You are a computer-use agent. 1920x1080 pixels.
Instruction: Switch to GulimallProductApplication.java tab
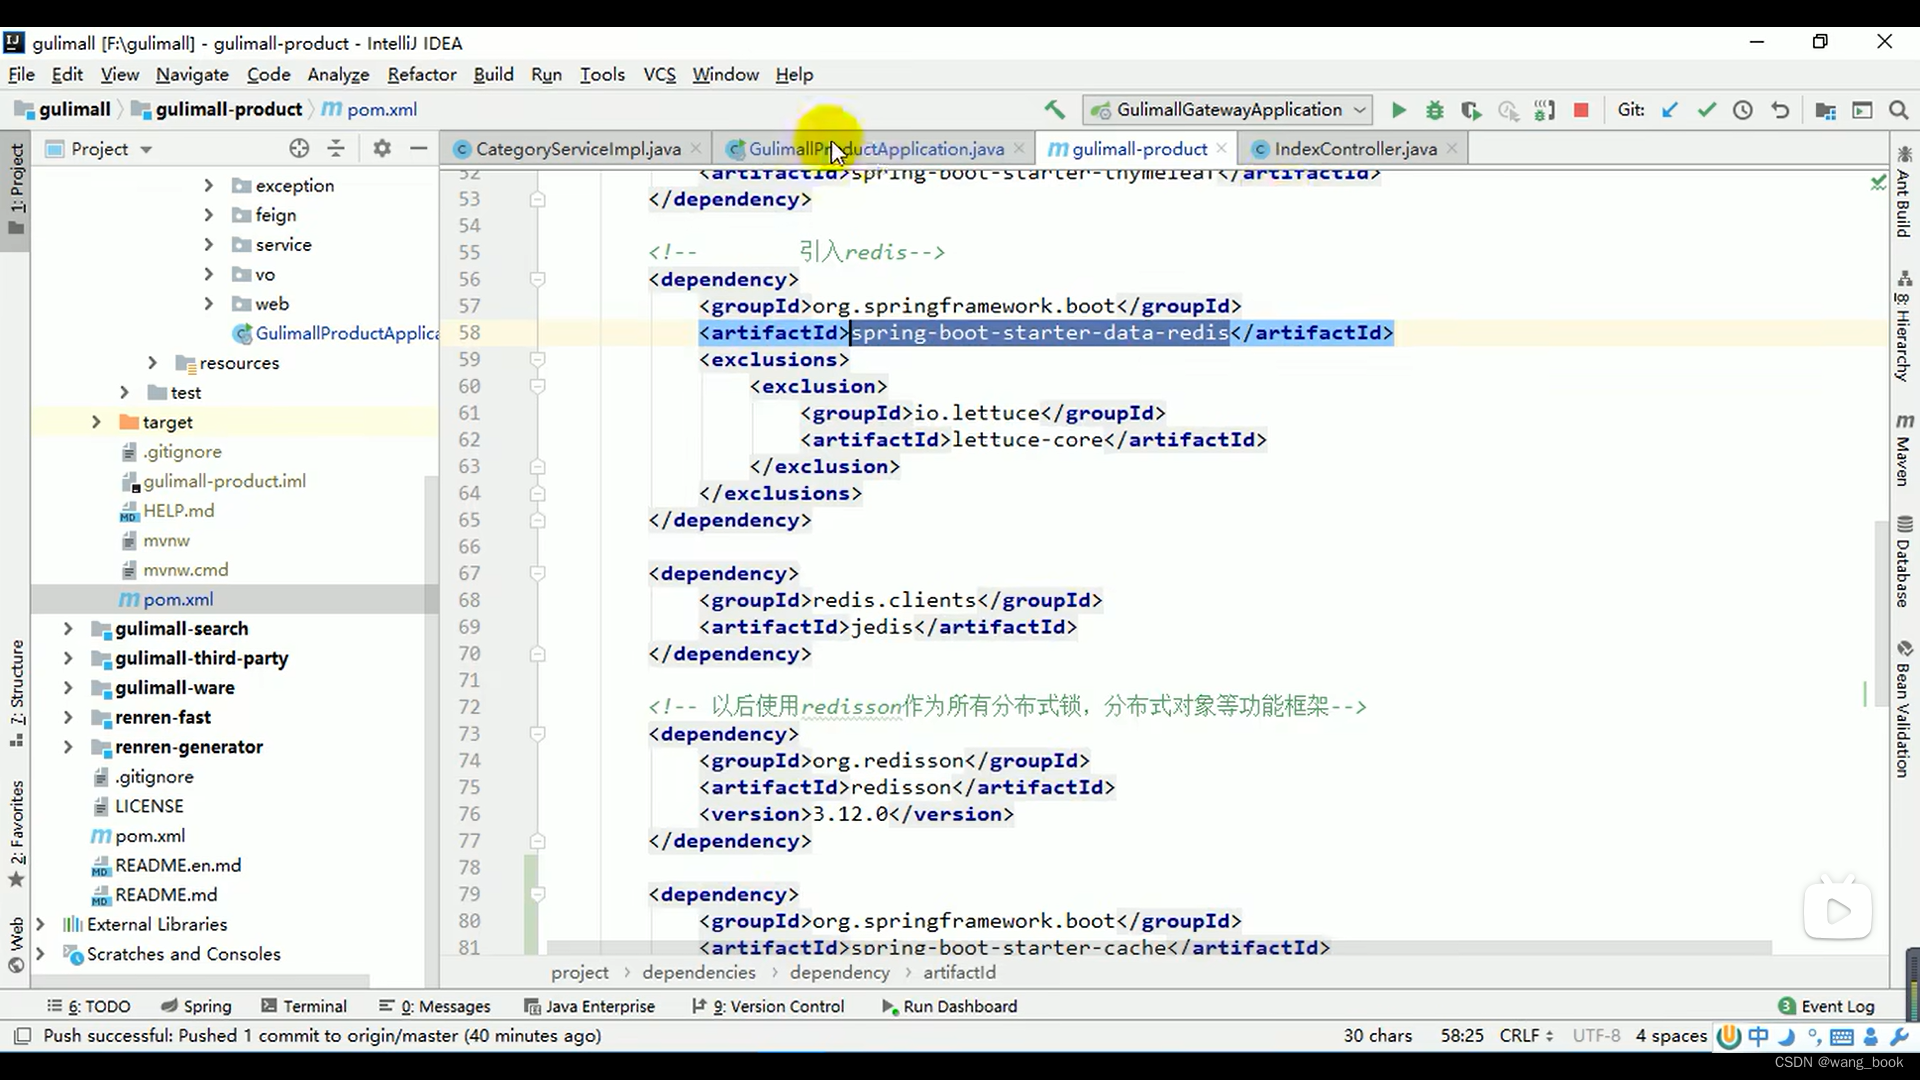pyautogui.click(x=875, y=149)
